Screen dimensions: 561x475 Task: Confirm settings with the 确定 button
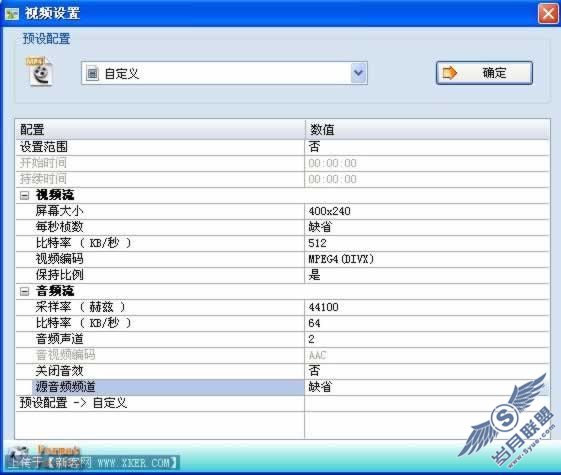point(484,73)
